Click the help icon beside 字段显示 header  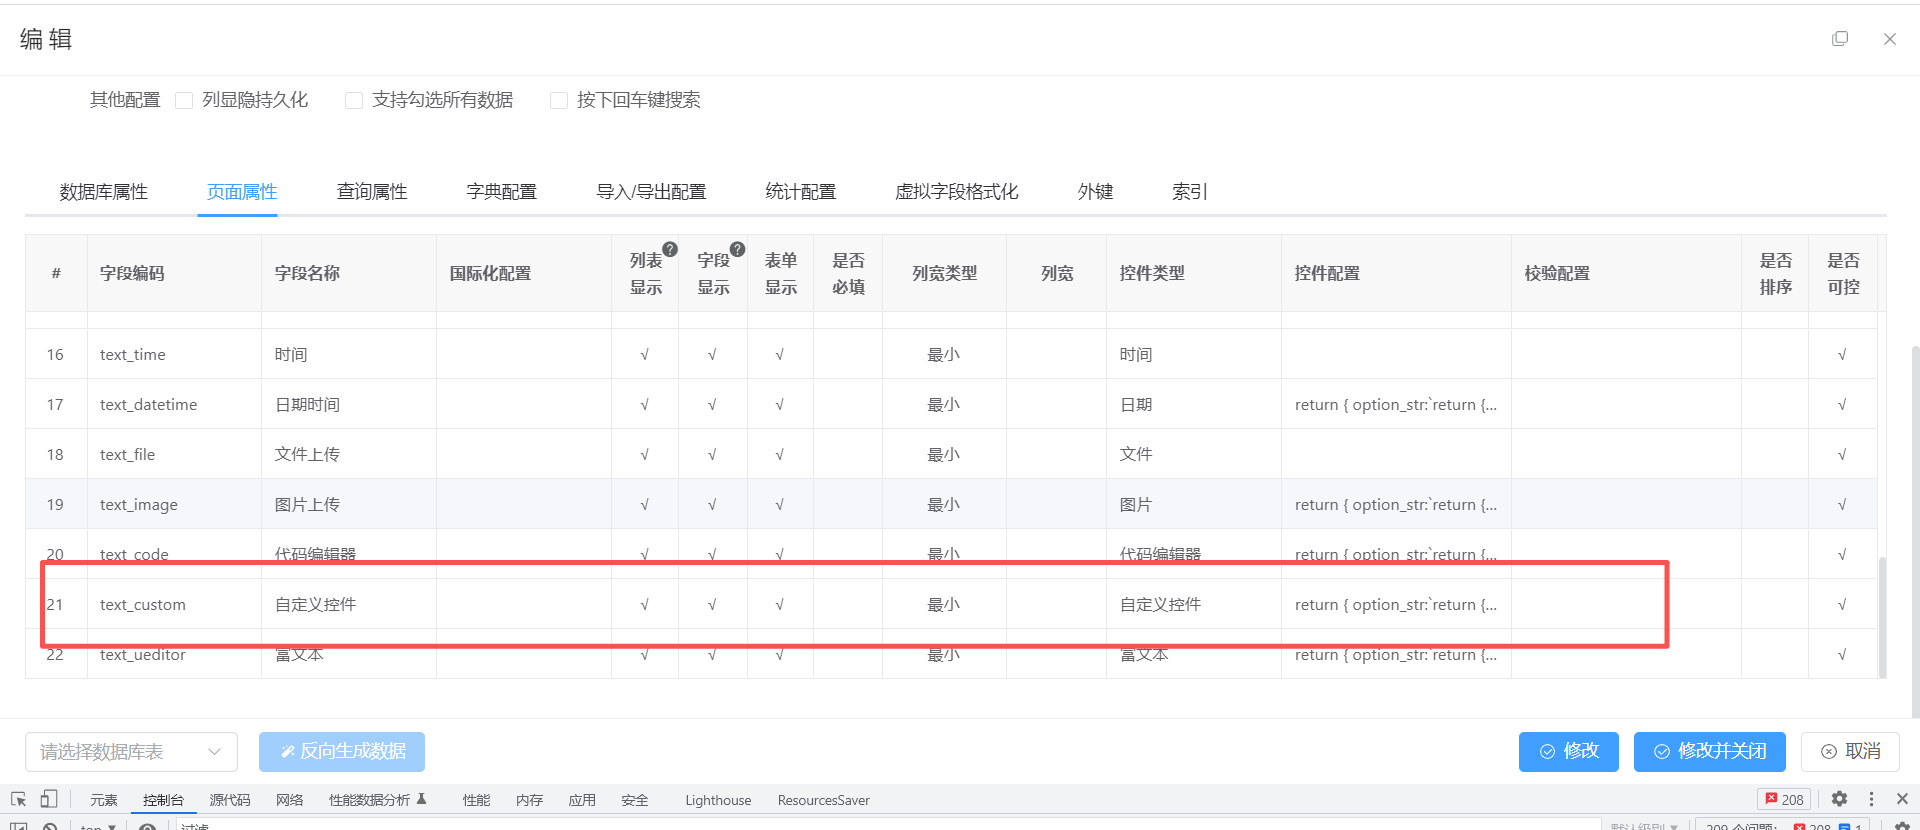(x=737, y=249)
